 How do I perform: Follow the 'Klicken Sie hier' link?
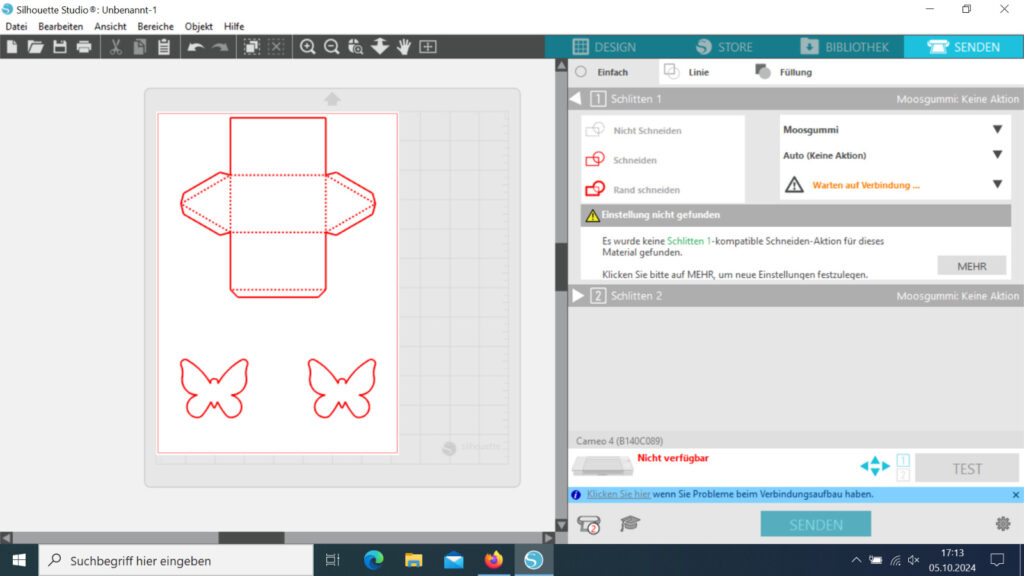[x=618, y=494]
